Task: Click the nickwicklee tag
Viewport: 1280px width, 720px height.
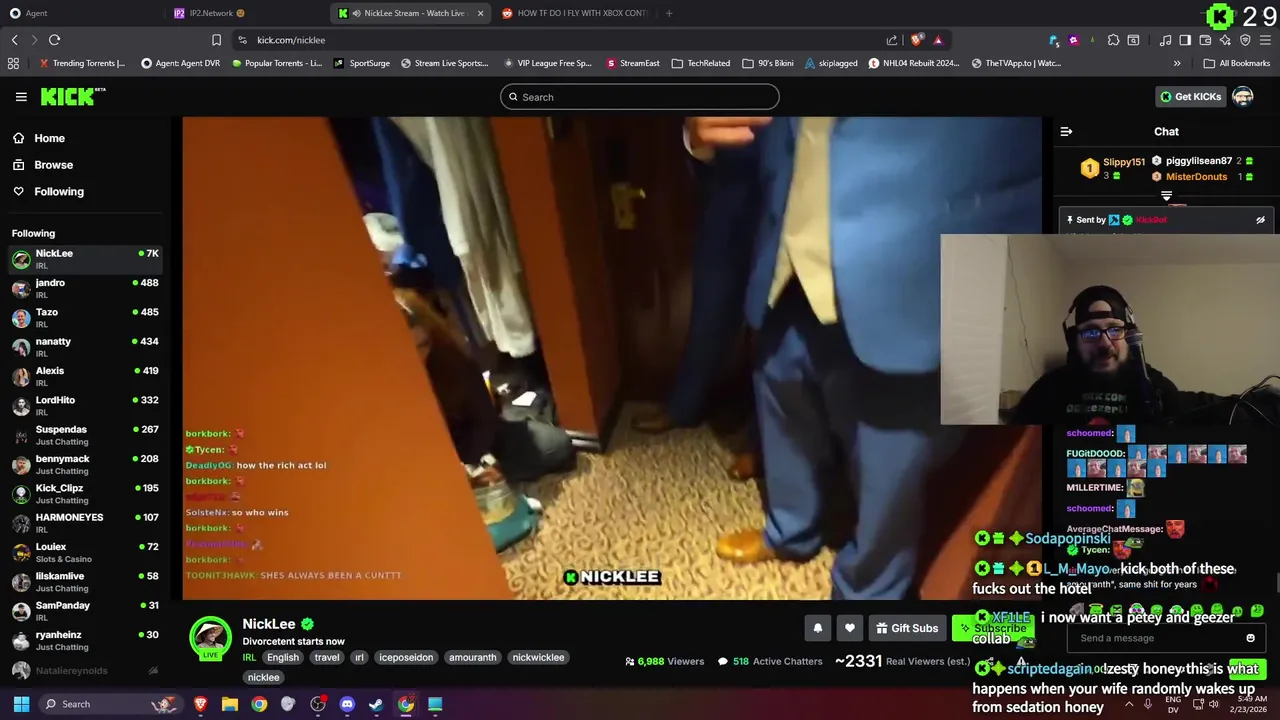Action: pyautogui.click(x=538, y=657)
